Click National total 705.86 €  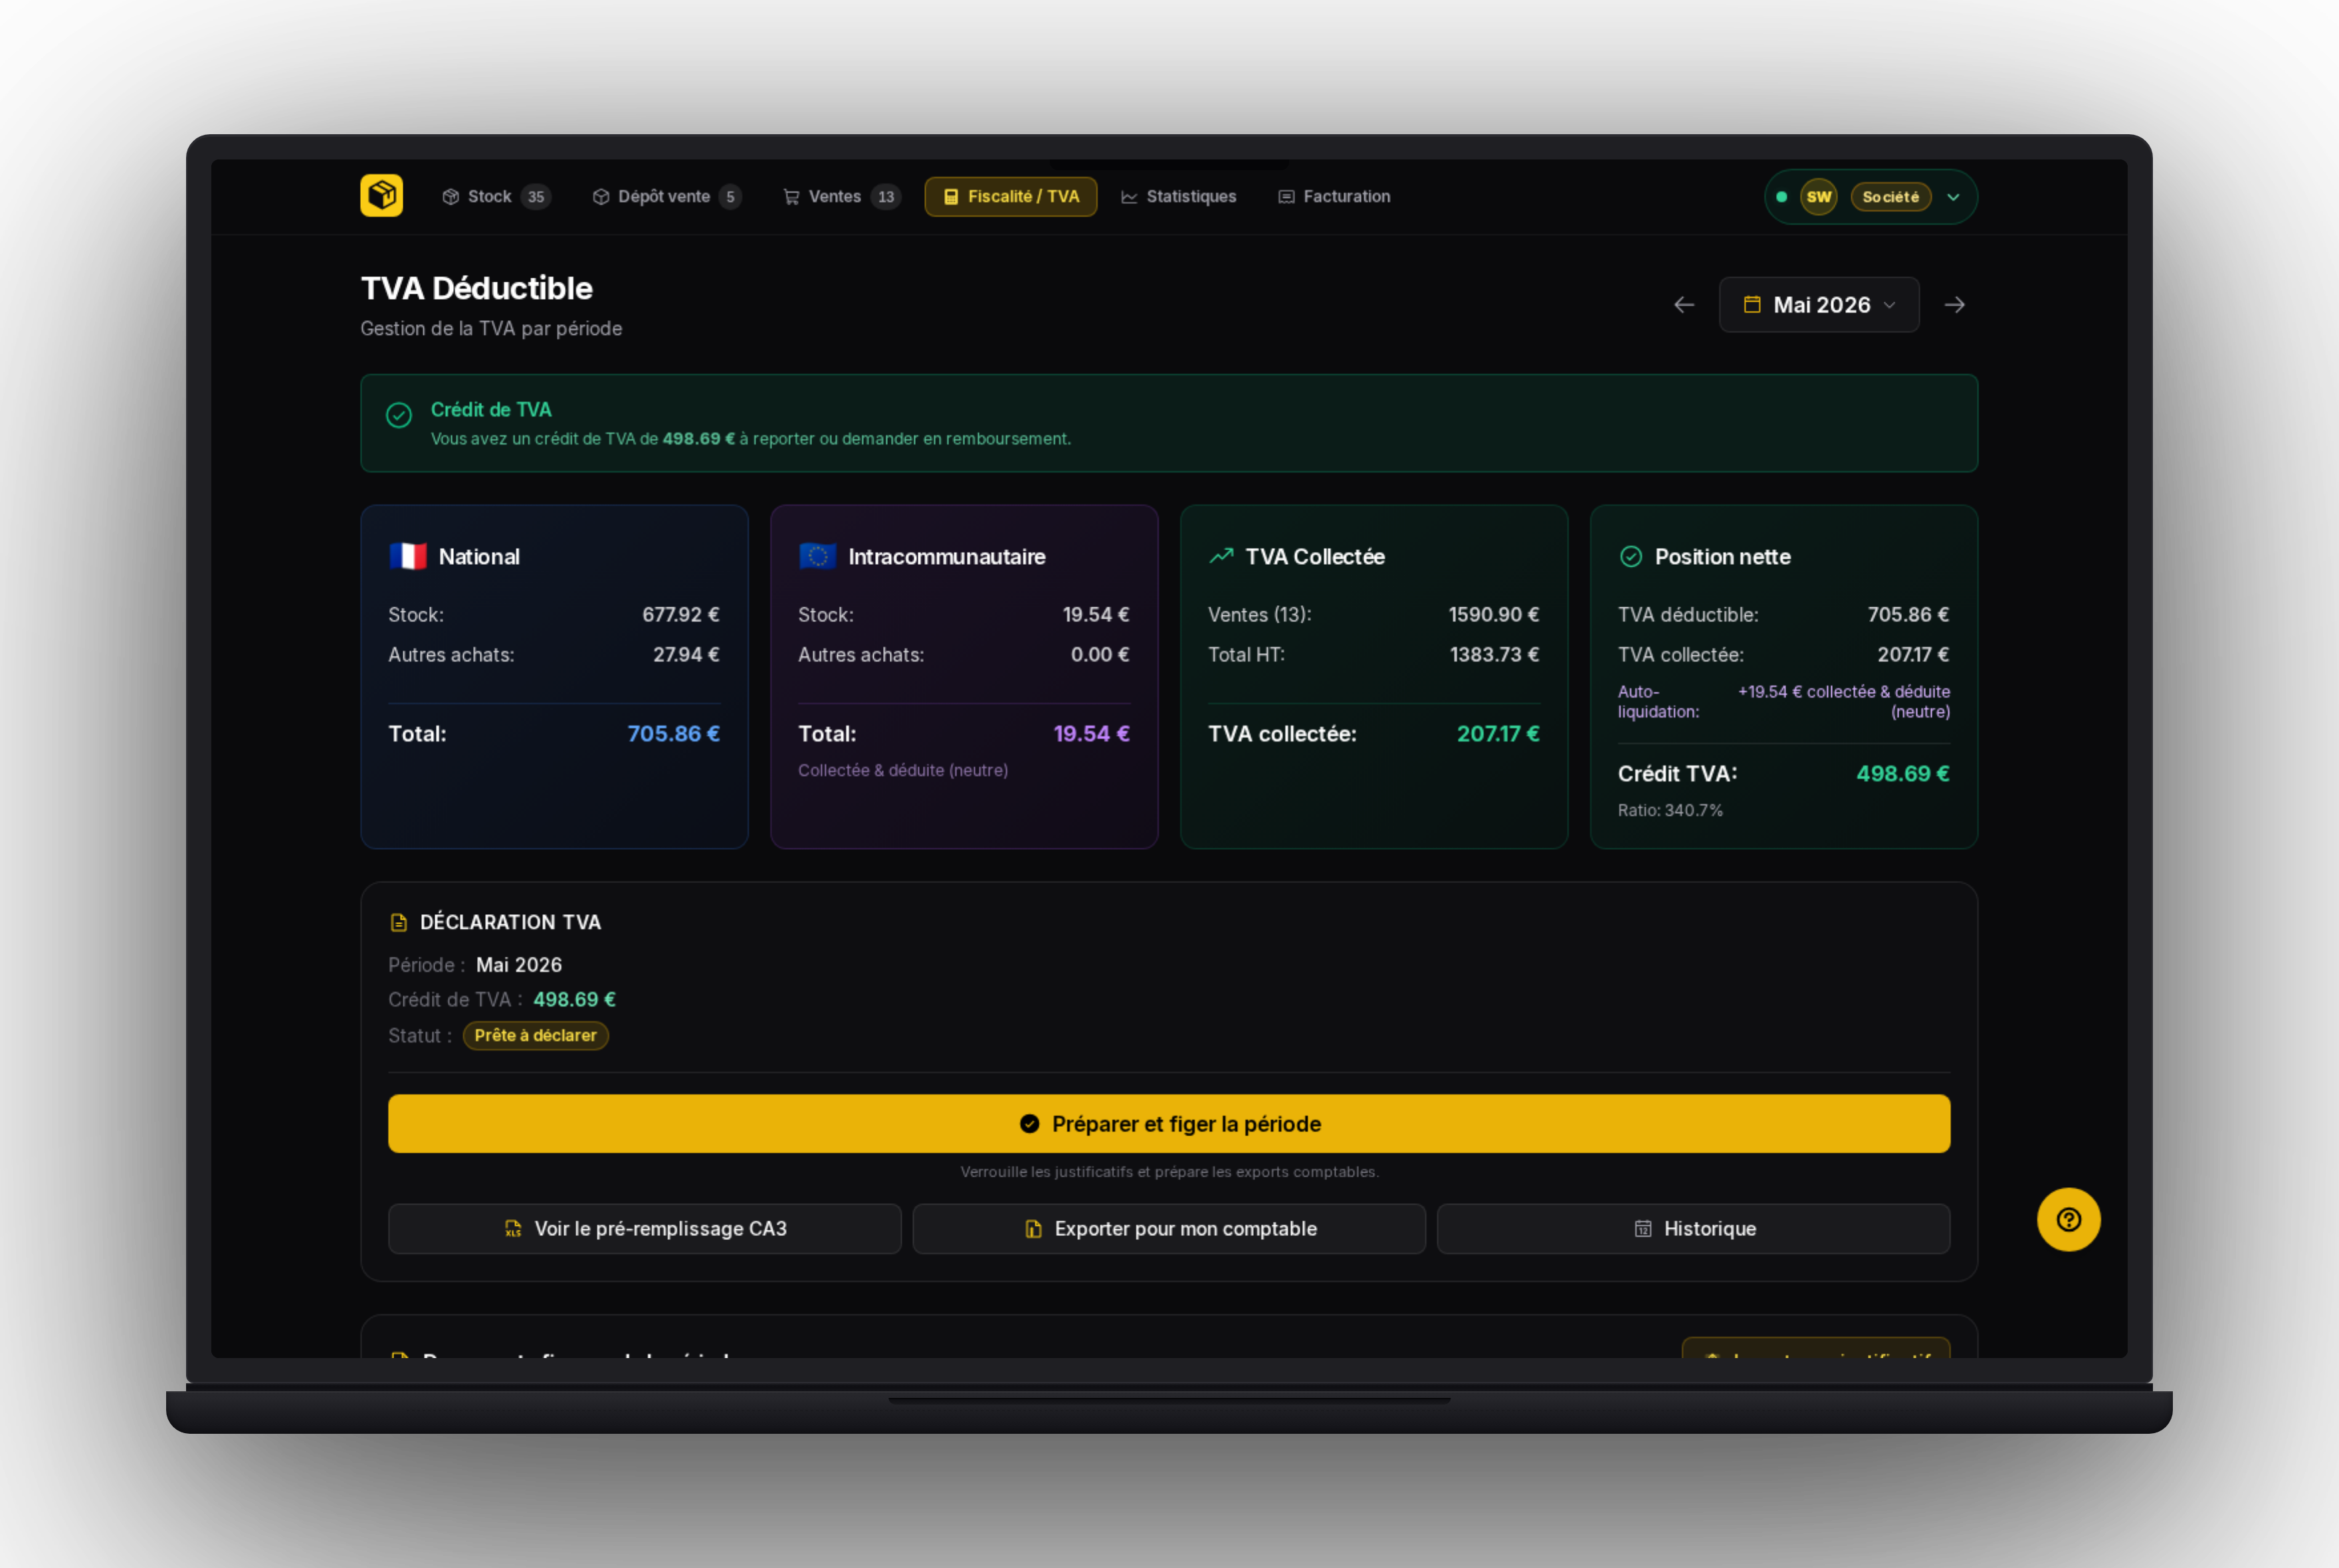(673, 734)
